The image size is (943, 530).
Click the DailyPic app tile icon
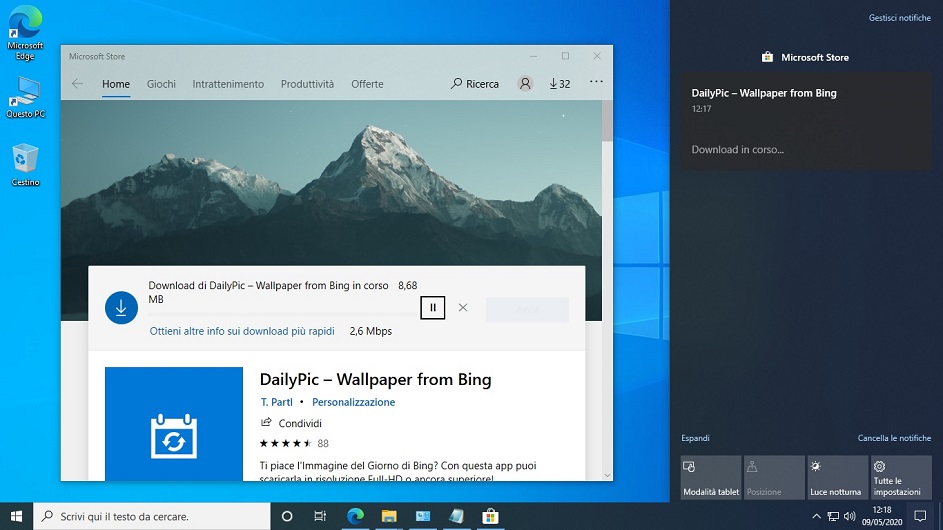[x=174, y=424]
